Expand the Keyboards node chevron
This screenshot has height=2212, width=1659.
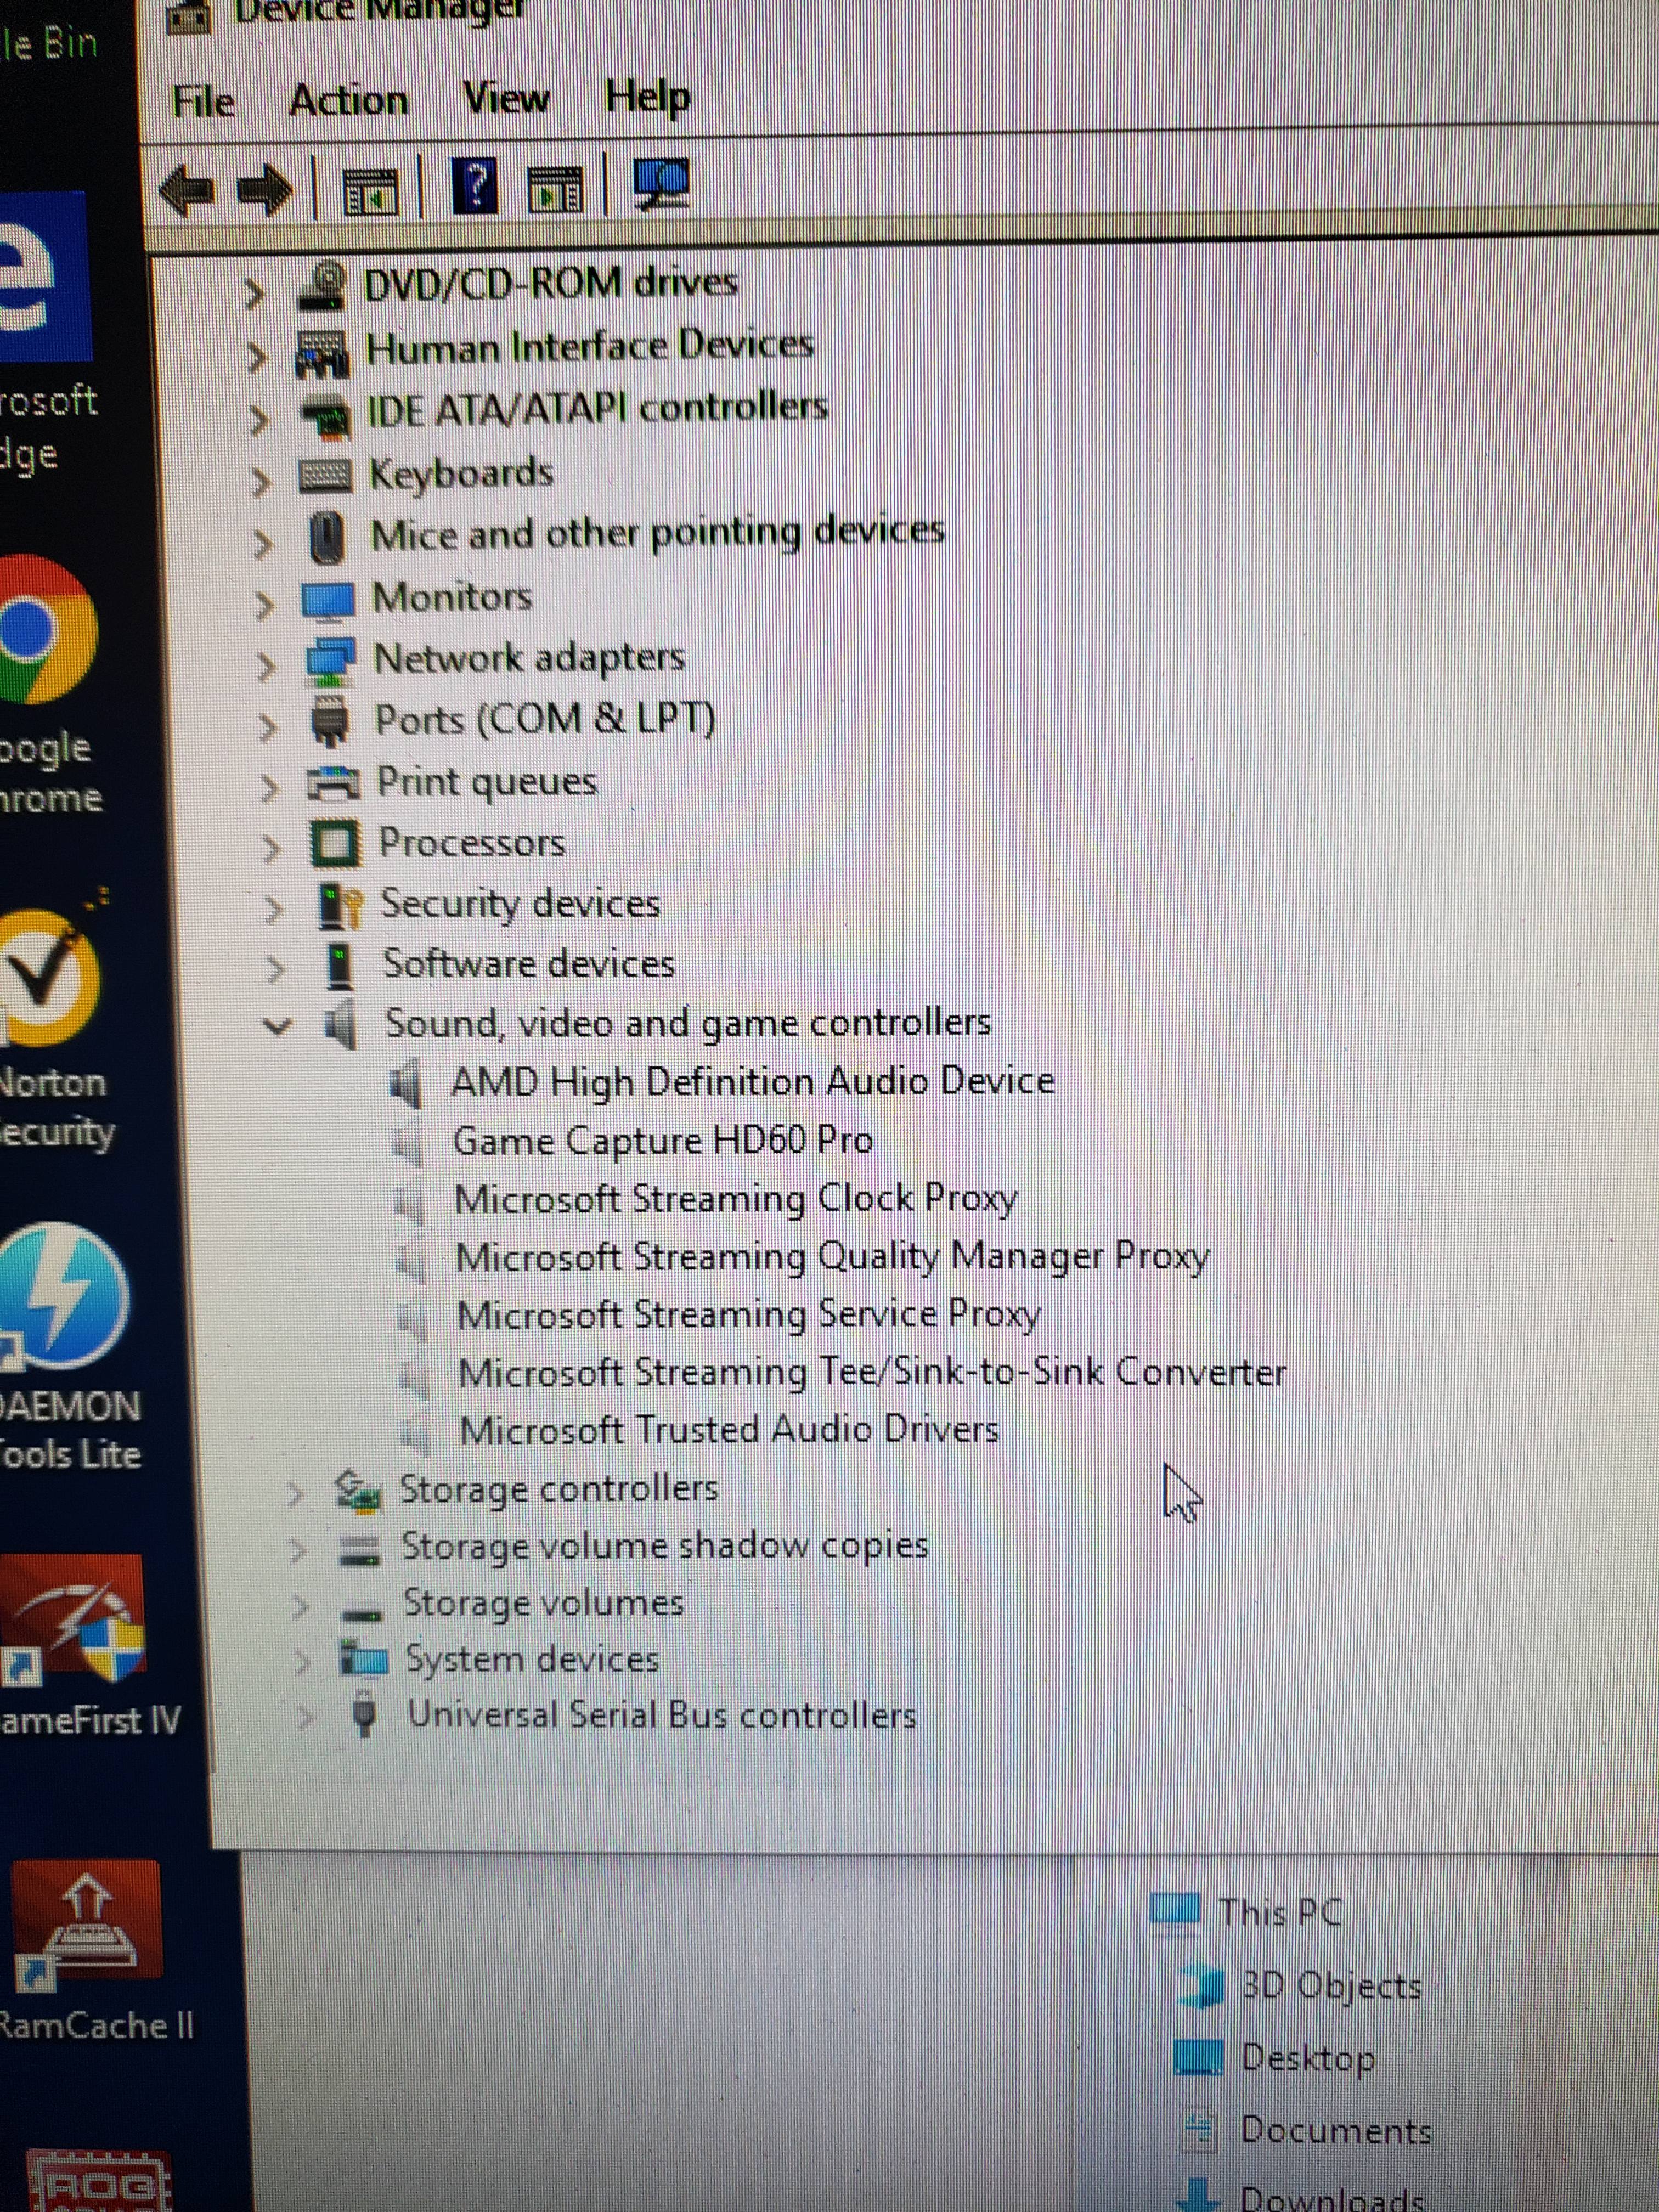pyautogui.click(x=261, y=482)
